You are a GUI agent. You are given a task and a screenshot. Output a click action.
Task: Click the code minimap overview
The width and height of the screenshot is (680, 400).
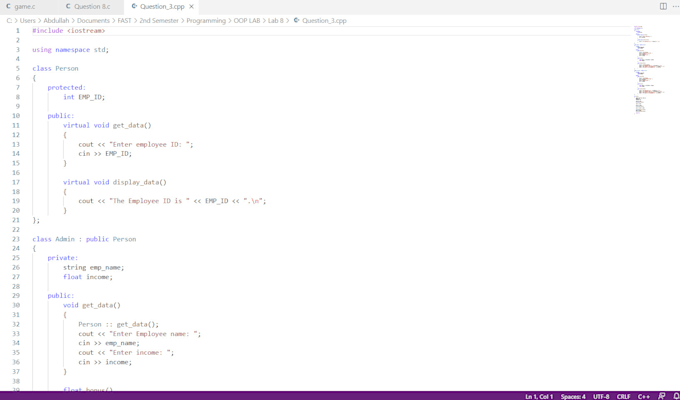(x=649, y=69)
